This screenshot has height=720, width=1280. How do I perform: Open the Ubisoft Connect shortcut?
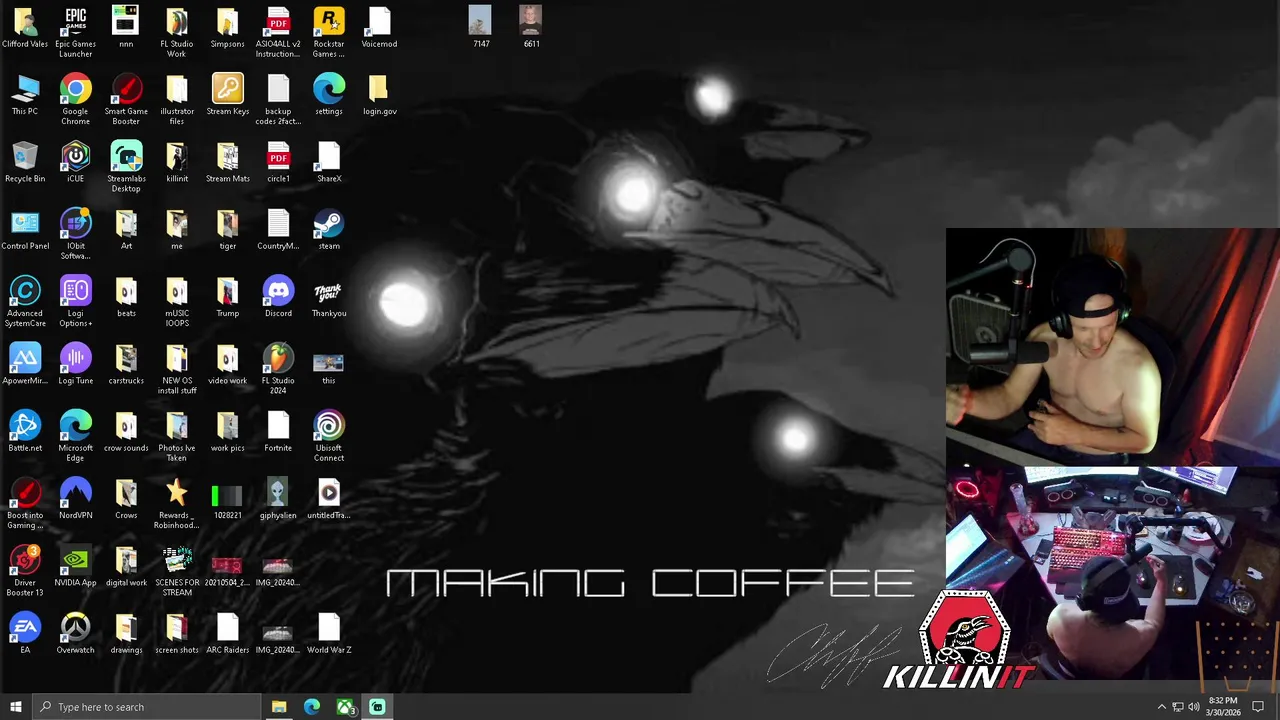(329, 435)
